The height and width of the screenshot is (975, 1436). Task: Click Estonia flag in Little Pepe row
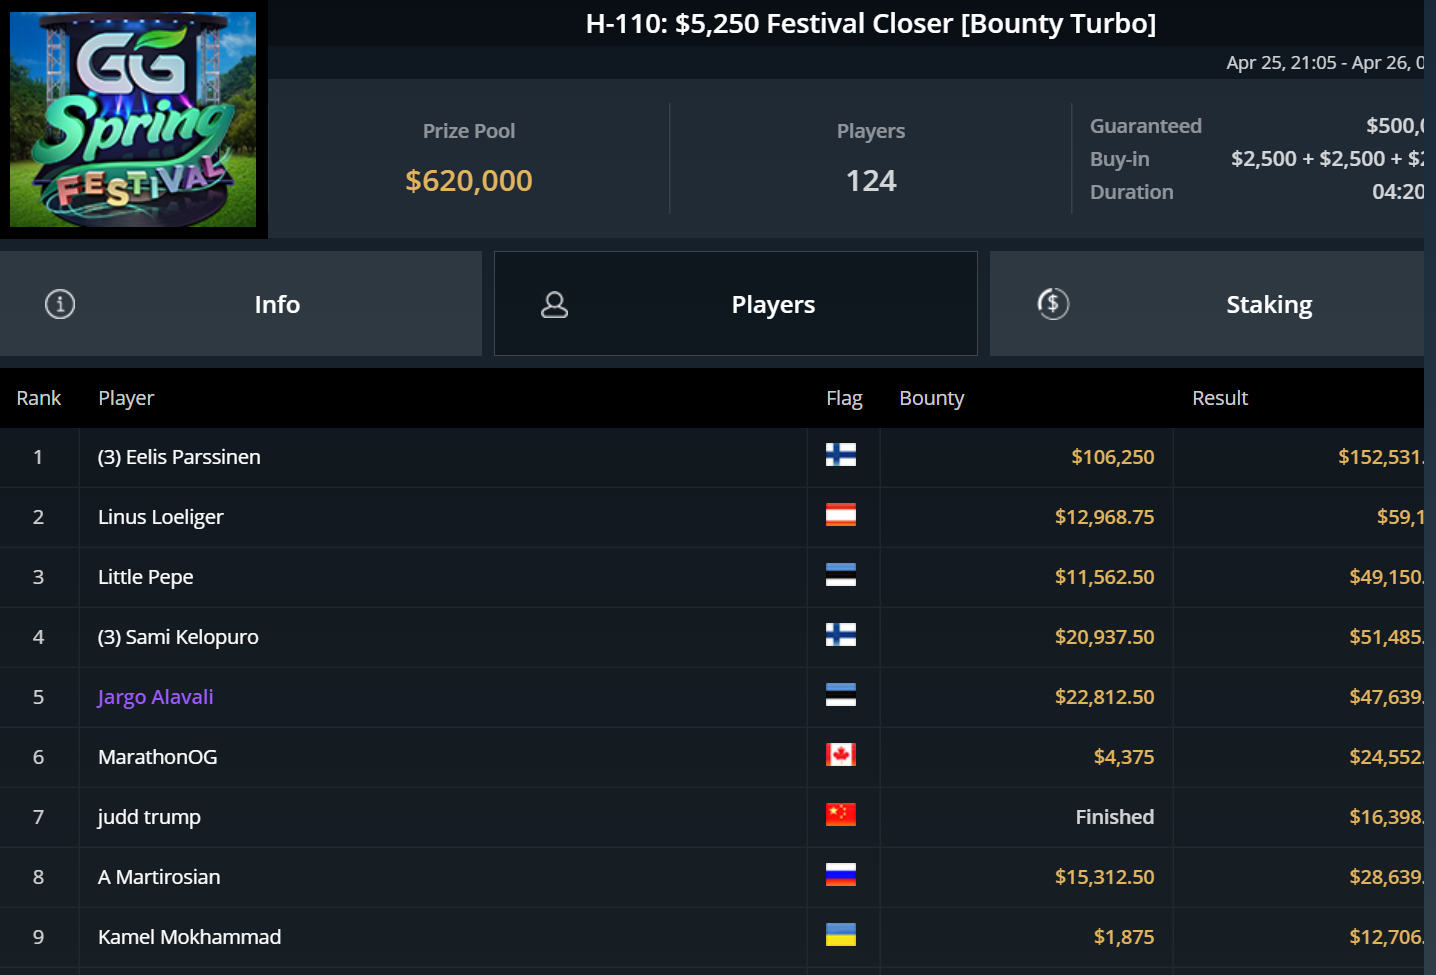click(x=841, y=576)
